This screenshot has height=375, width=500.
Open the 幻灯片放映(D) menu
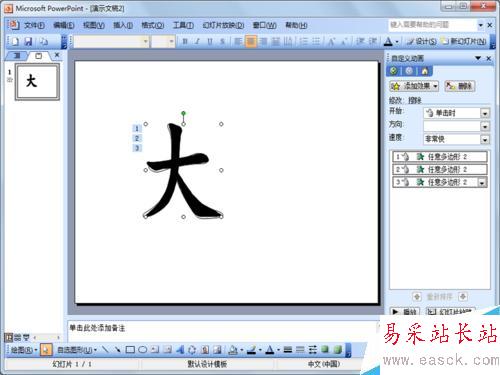click(x=223, y=25)
